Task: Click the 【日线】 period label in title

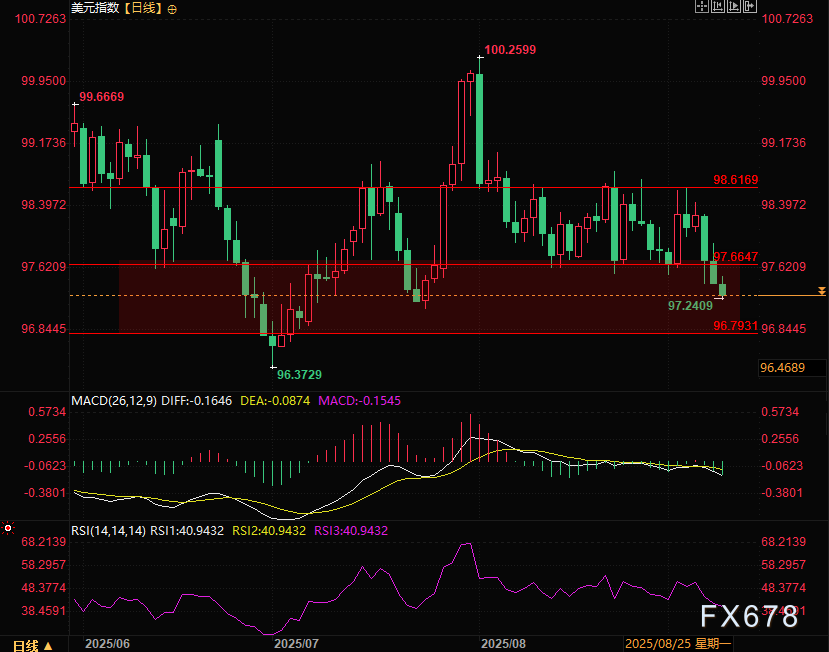Action: click(143, 9)
